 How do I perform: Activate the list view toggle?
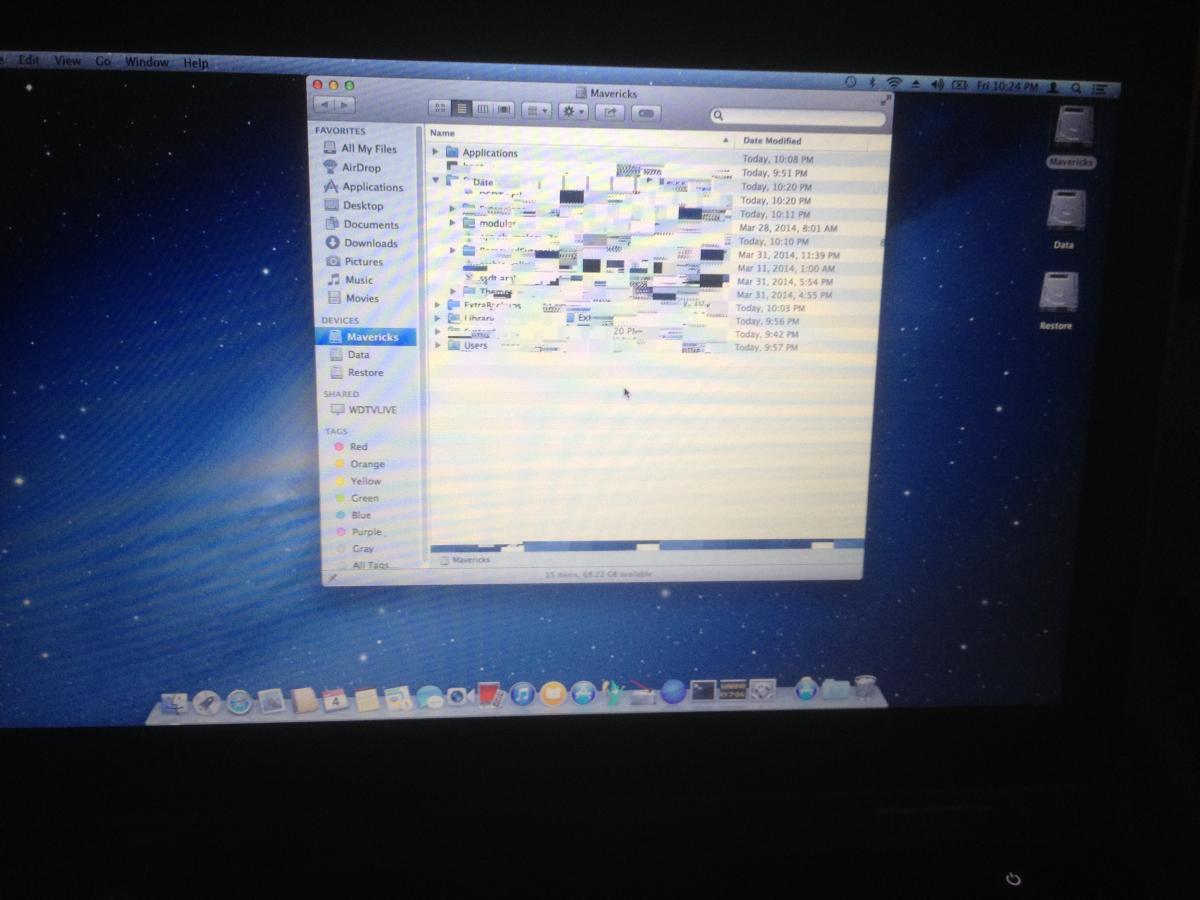[461, 108]
